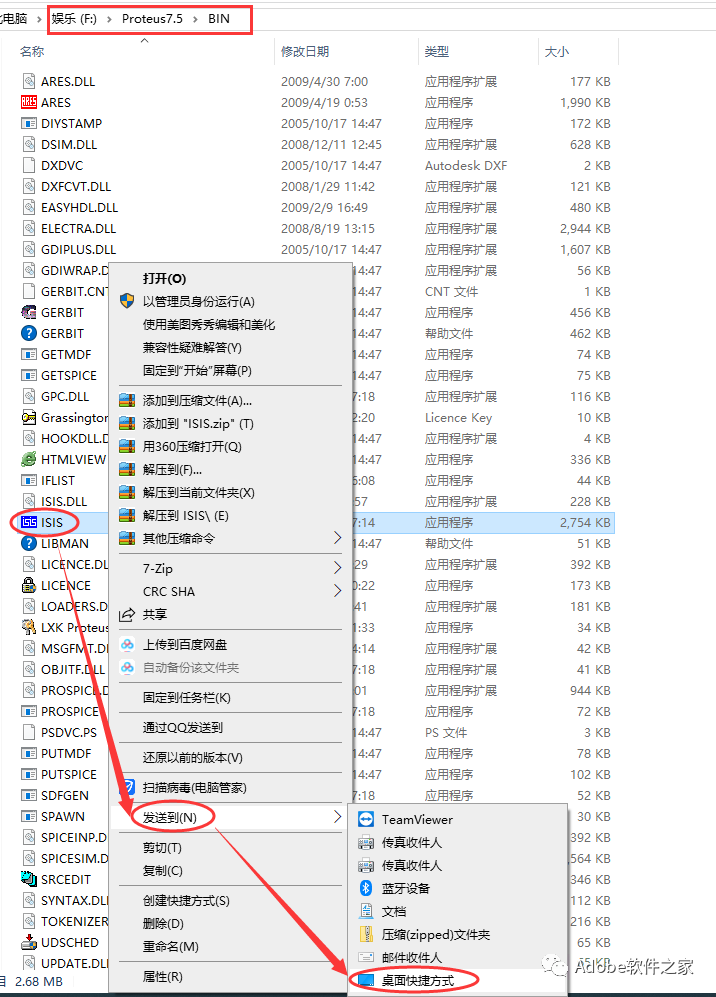716x997 pixels.
Task: Click the shield icon for 以管理员身份运行
Action: tap(127, 301)
